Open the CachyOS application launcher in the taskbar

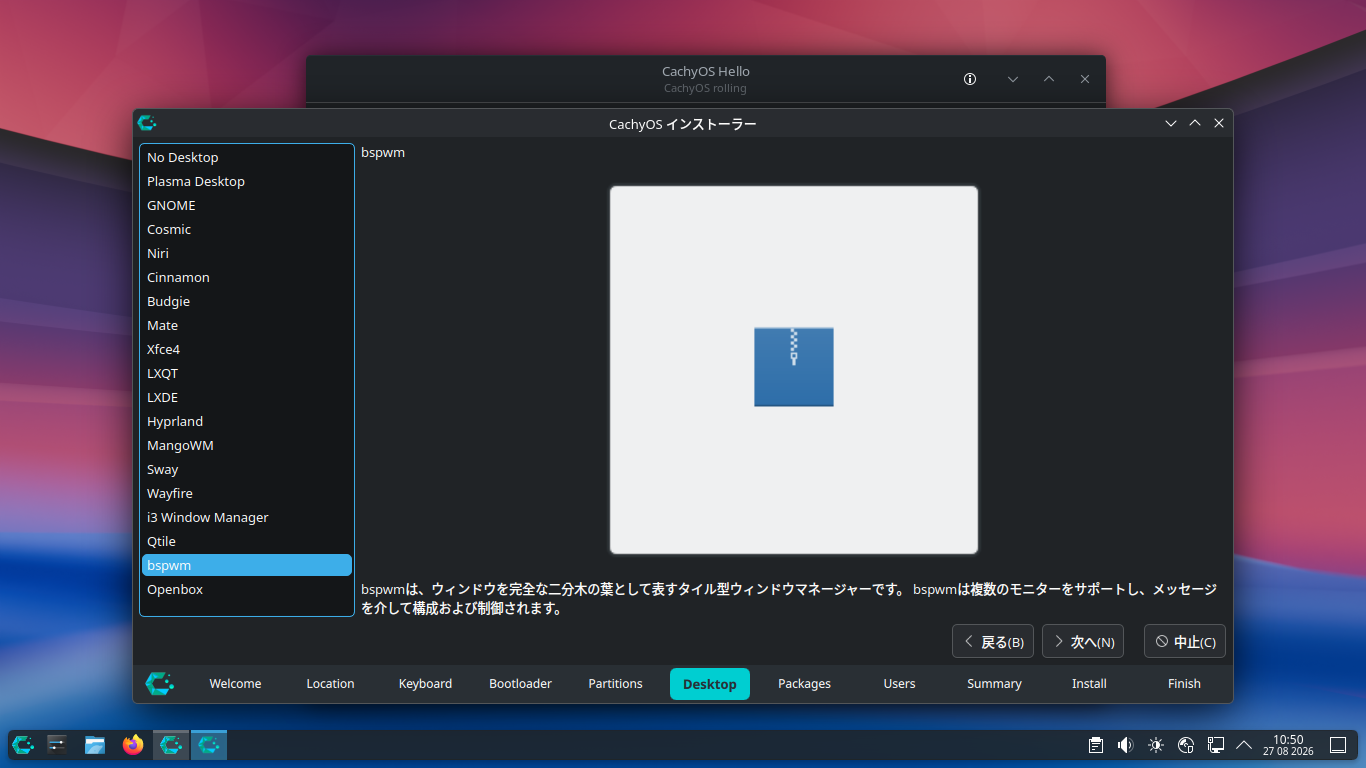(x=23, y=744)
